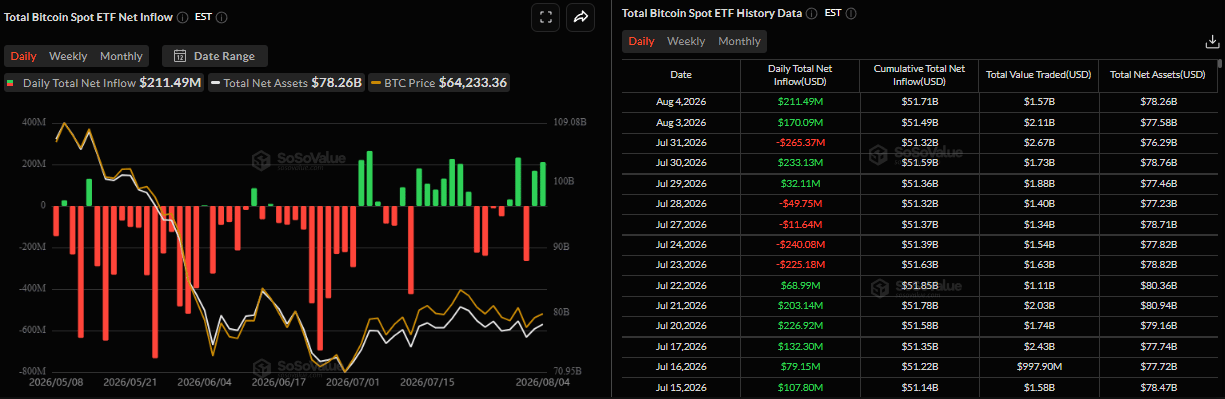Image resolution: width=1225 pixels, height=399 pixels.
Task: Switch chart to Monthly view
Action: [121, 56]
